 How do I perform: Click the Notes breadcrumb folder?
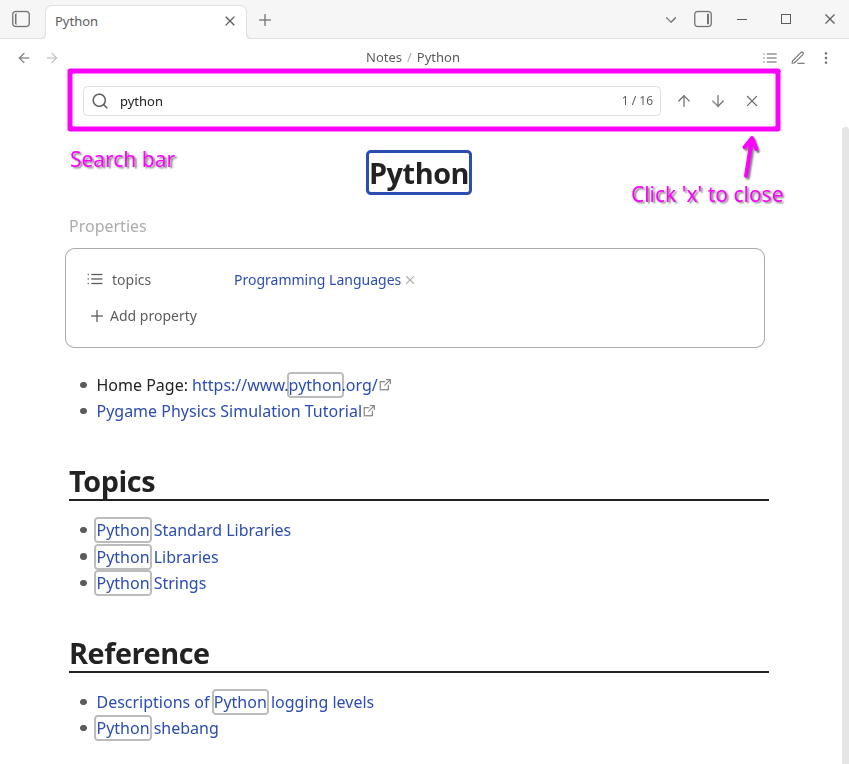(383, 58)
